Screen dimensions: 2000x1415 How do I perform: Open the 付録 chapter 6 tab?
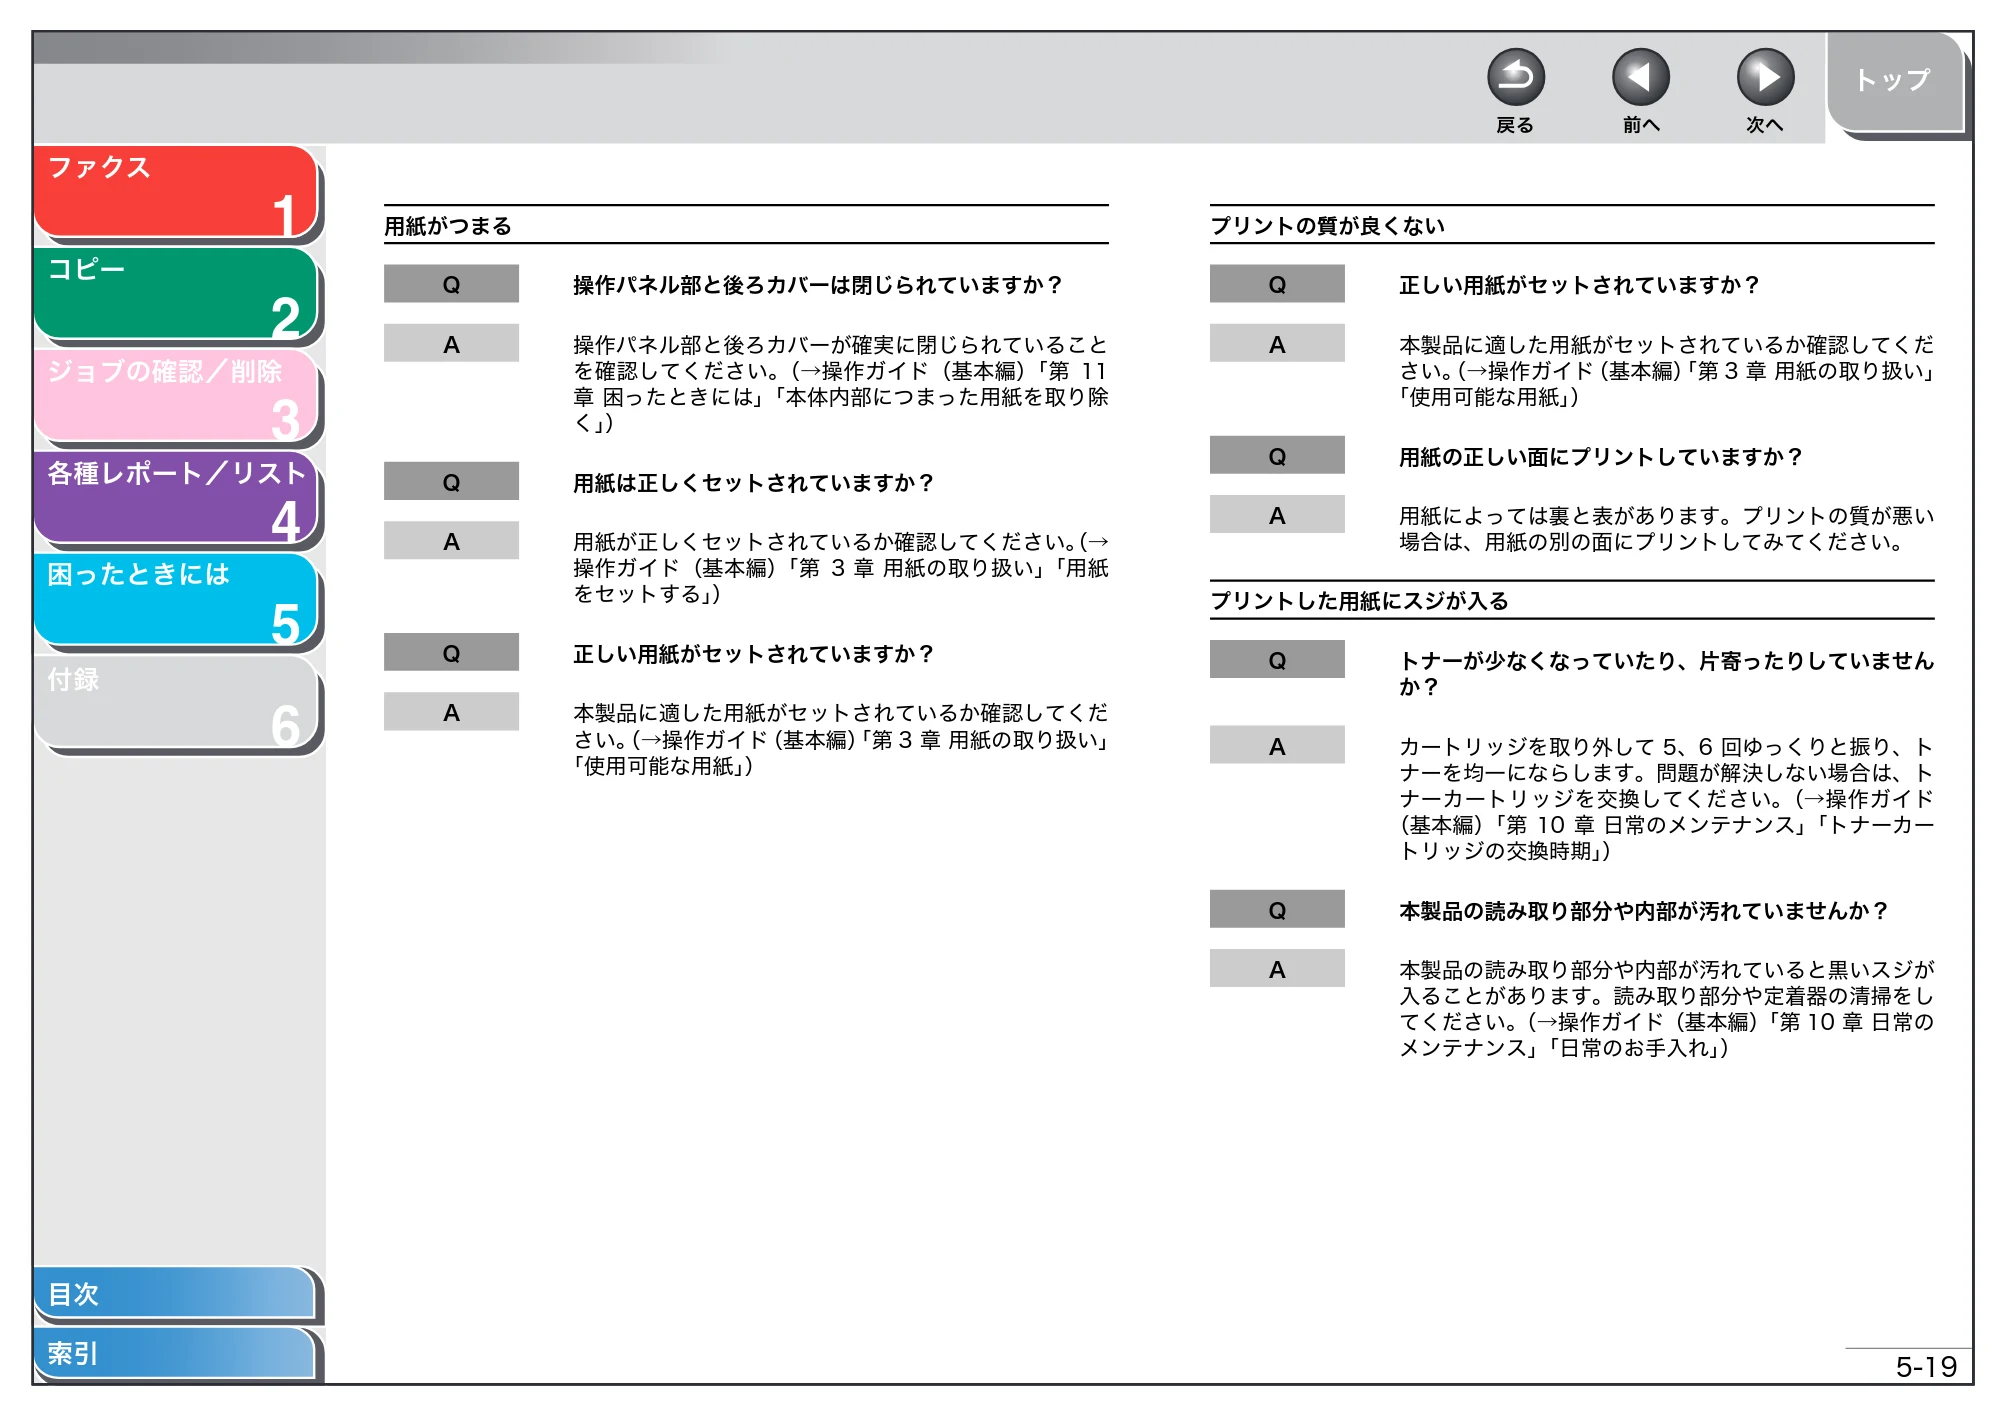[x=175, y=702]
